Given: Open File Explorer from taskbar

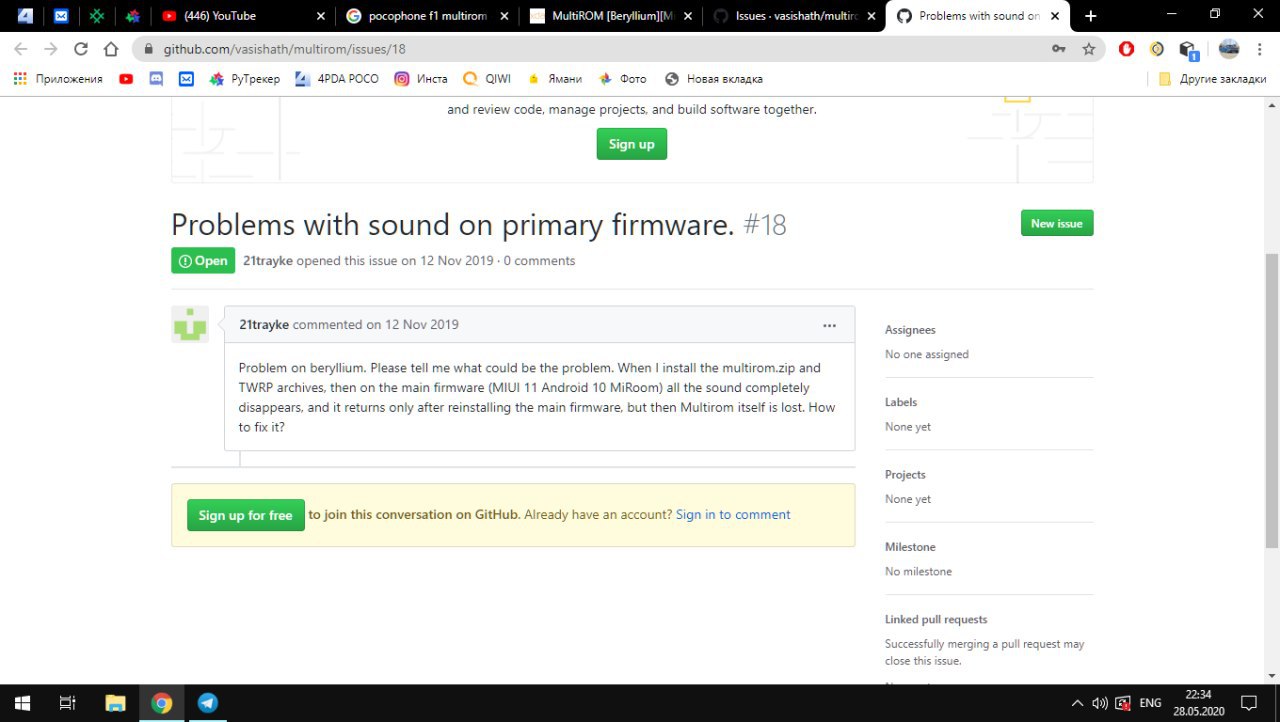Looking at the screenshot, I should click(x=115, y=702).
